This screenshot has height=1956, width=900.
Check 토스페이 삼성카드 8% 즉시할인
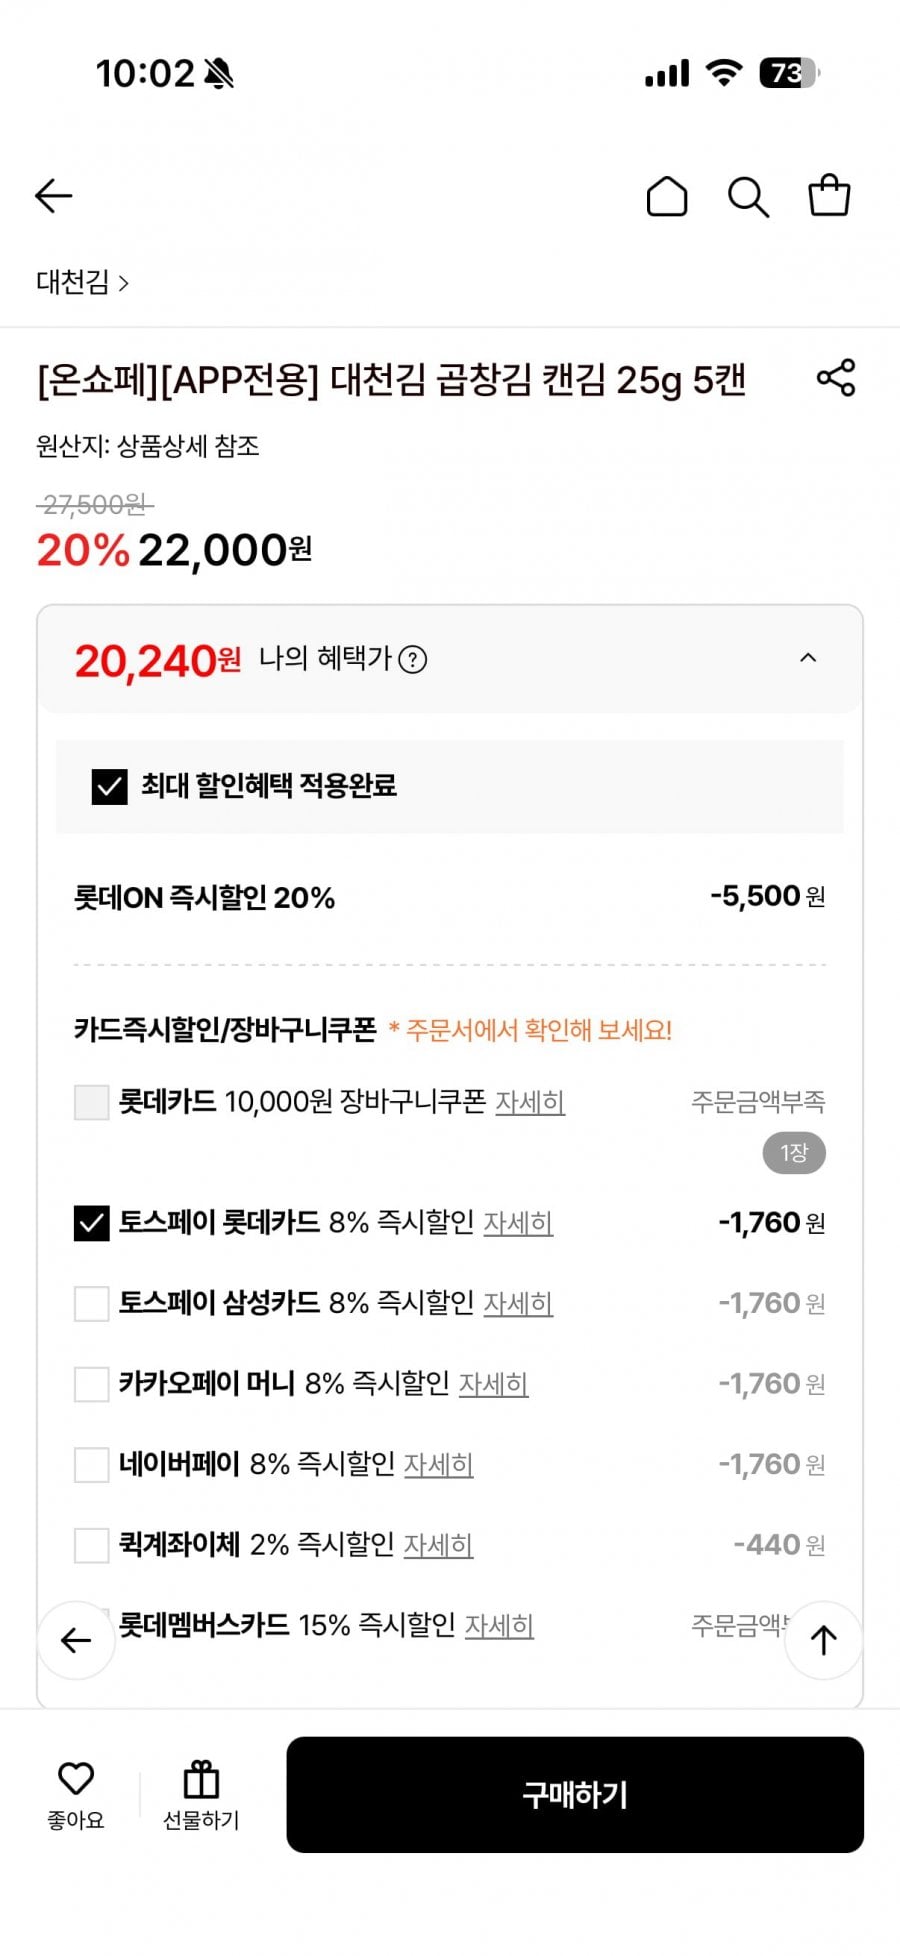(x=91, y=1303)
